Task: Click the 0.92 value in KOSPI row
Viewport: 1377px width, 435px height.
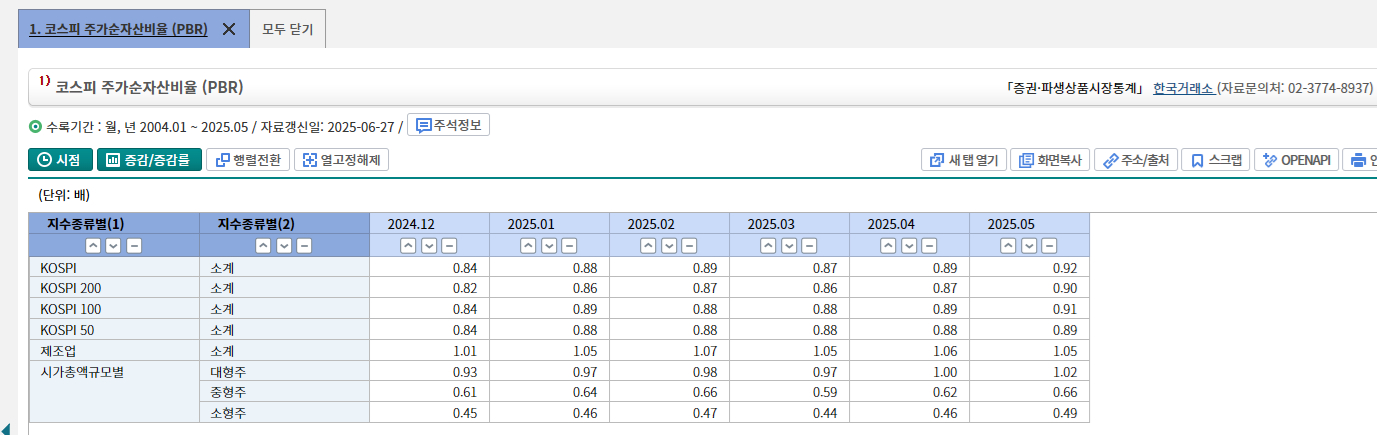Action: (x=1065, y=267)
